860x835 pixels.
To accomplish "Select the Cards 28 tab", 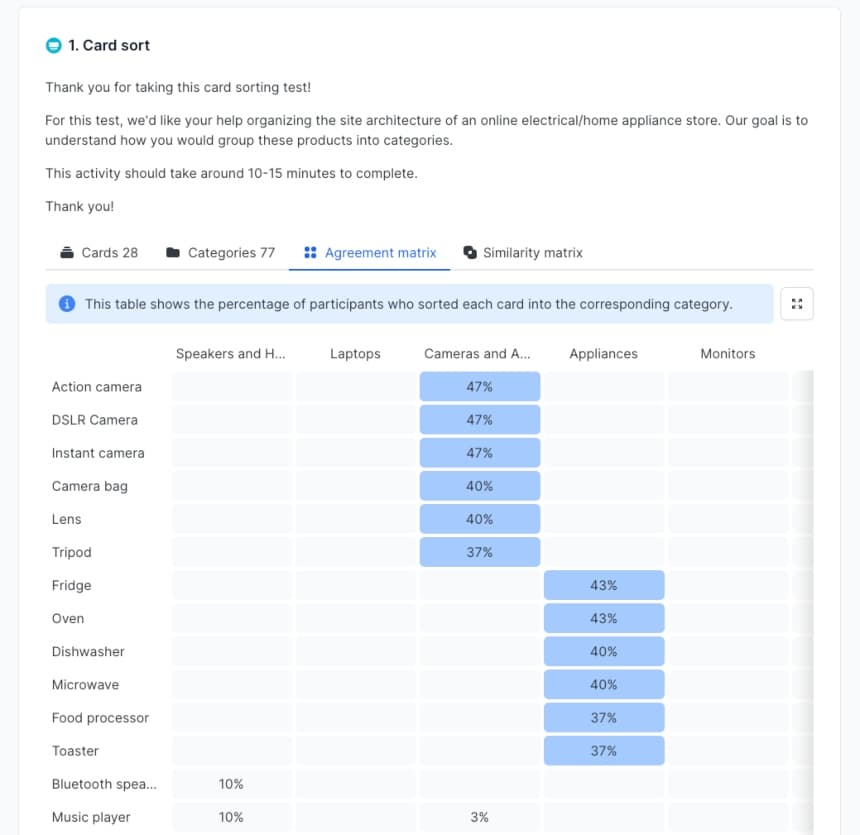I will click(x=98, y=252).
